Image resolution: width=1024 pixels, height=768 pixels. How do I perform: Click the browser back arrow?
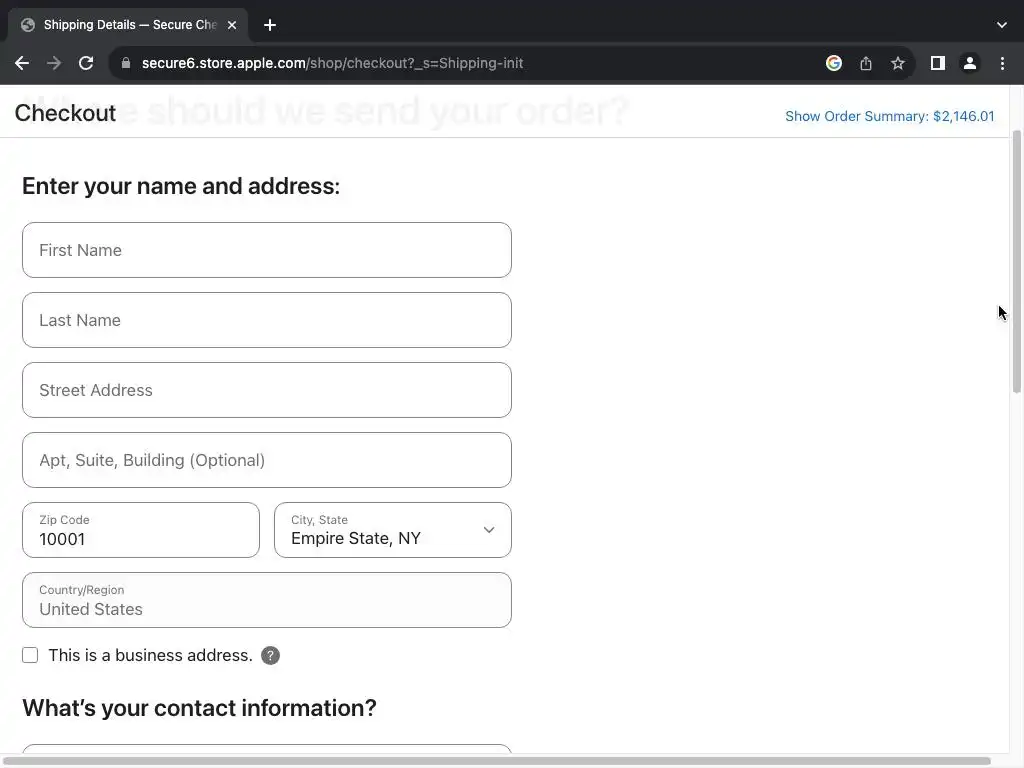click(x=22, y=63)
